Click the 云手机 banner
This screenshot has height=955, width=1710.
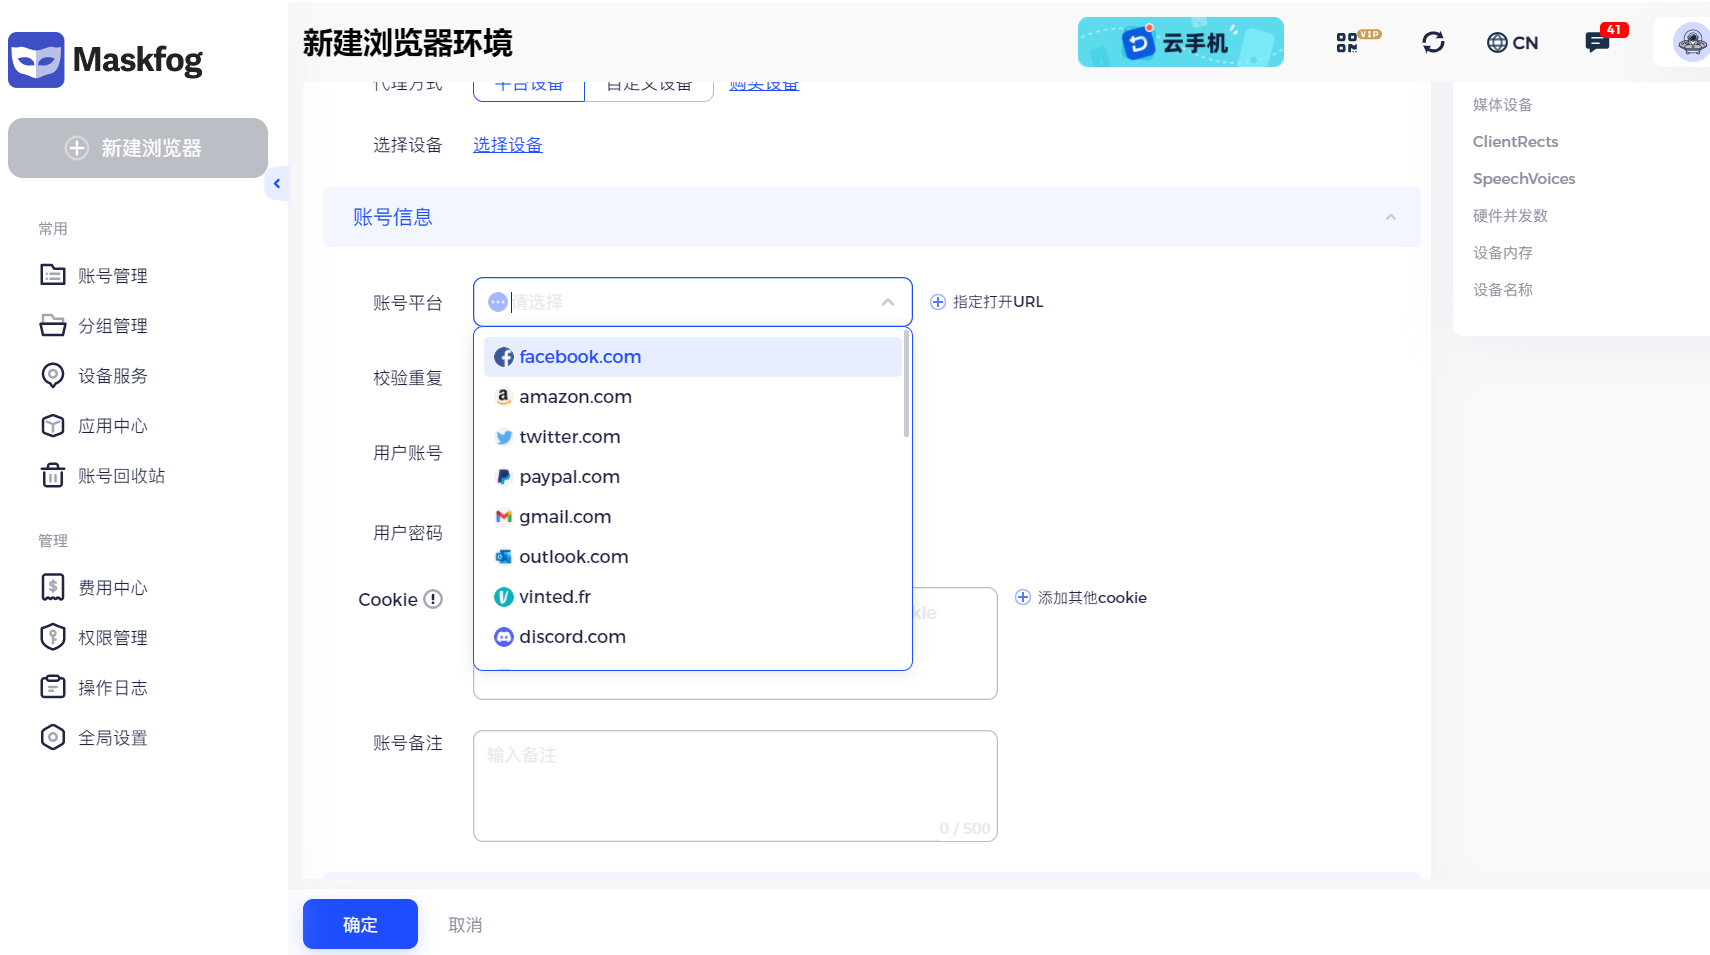pos(1180,42)
